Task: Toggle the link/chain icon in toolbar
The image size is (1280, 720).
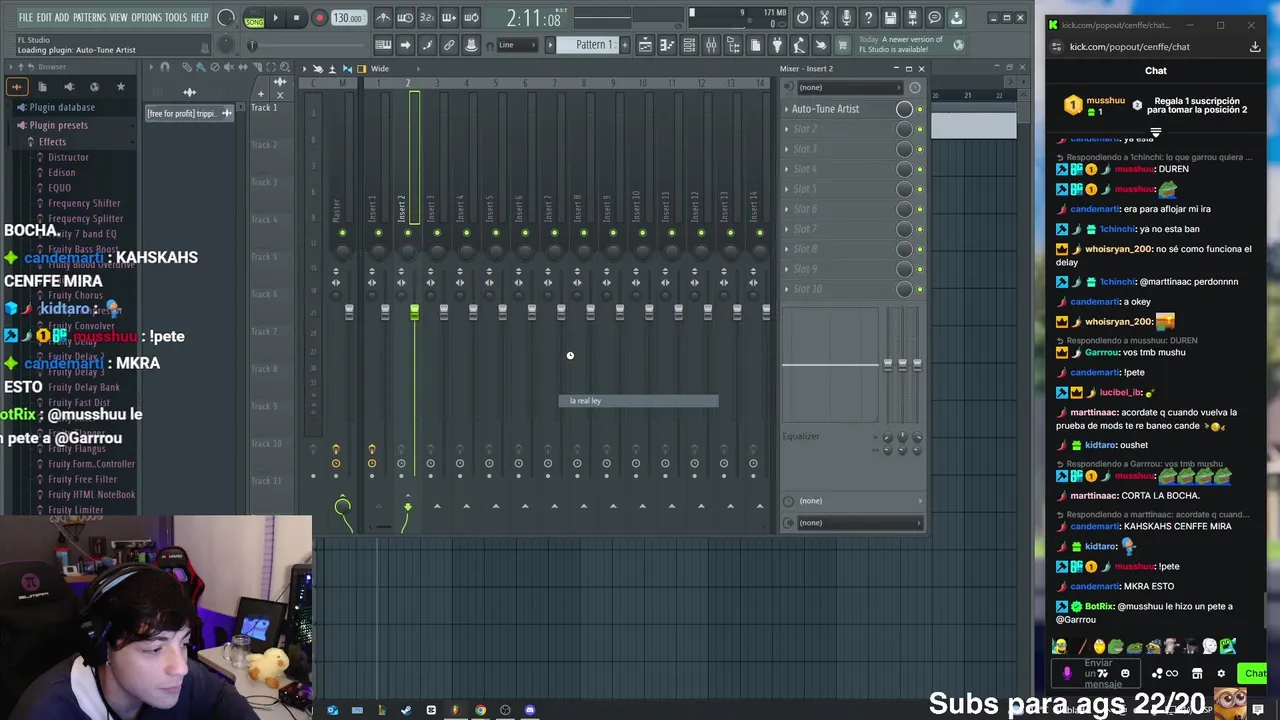Action: 449,45
